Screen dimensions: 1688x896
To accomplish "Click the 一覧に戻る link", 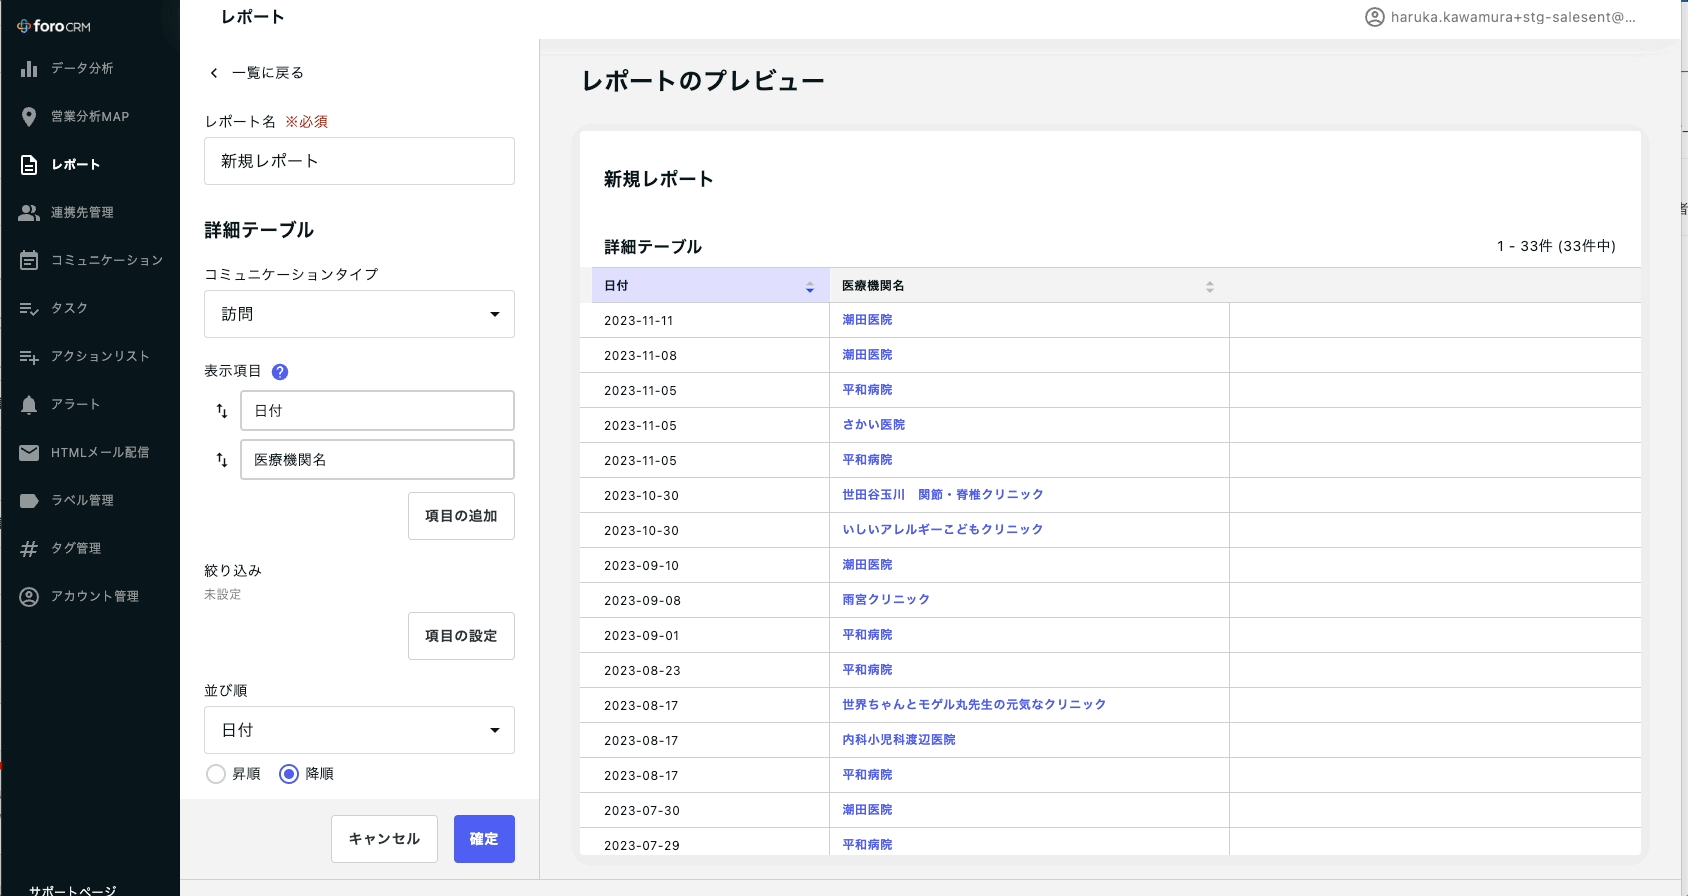I will coord(268,73).
